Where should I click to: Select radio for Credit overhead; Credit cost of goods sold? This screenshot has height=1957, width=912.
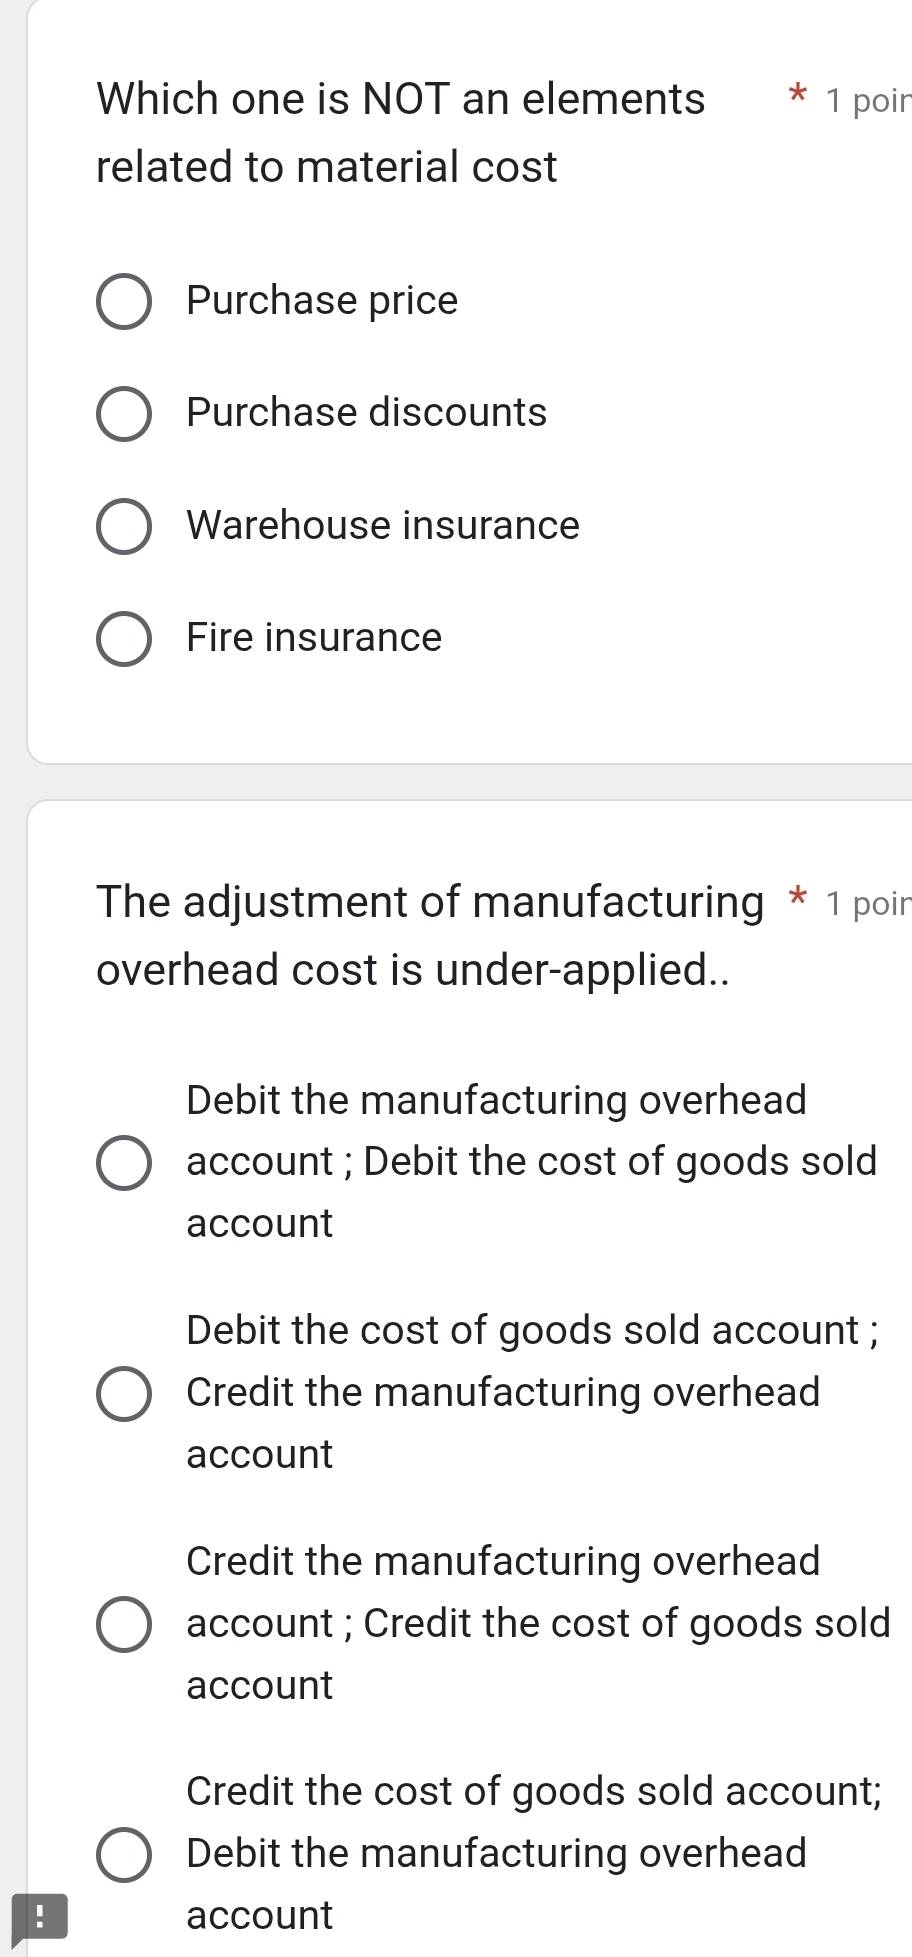tap(124, 1624)
